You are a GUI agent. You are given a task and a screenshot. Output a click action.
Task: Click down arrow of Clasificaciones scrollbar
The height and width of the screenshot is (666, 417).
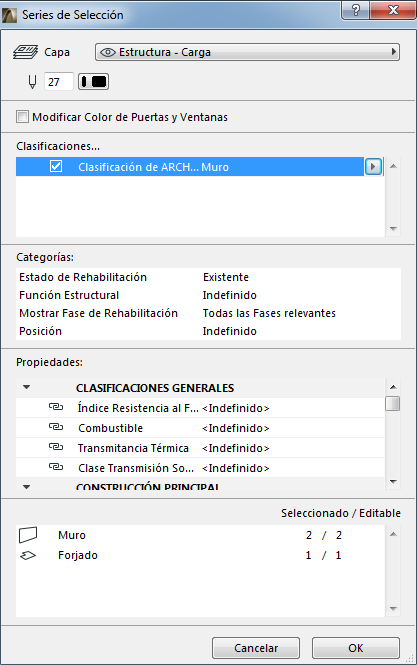pyautogui.click(x=393, y=229)
